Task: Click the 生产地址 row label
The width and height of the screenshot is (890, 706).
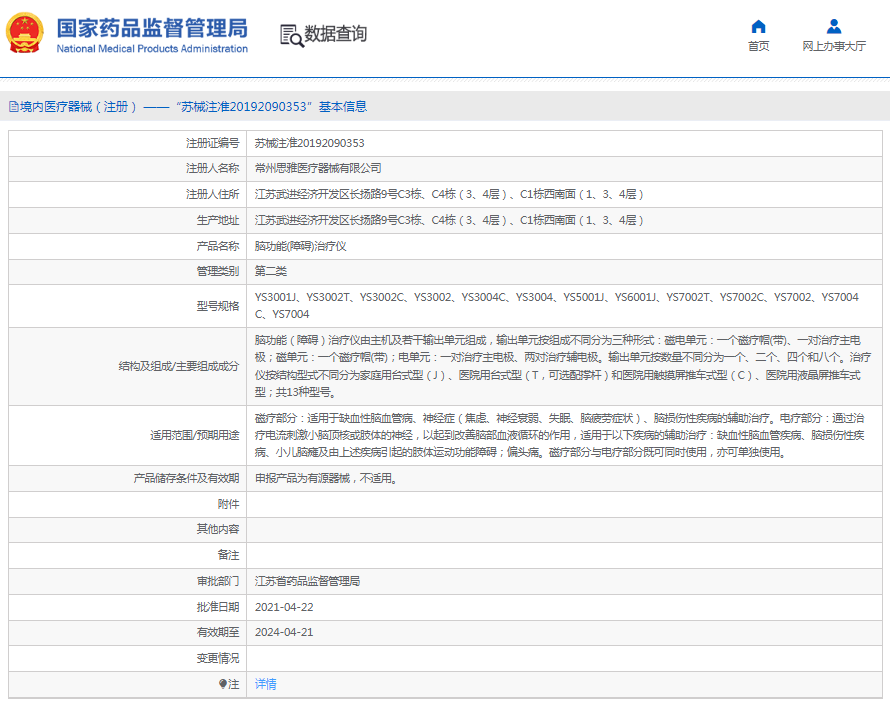Action: tap(218, 220)
